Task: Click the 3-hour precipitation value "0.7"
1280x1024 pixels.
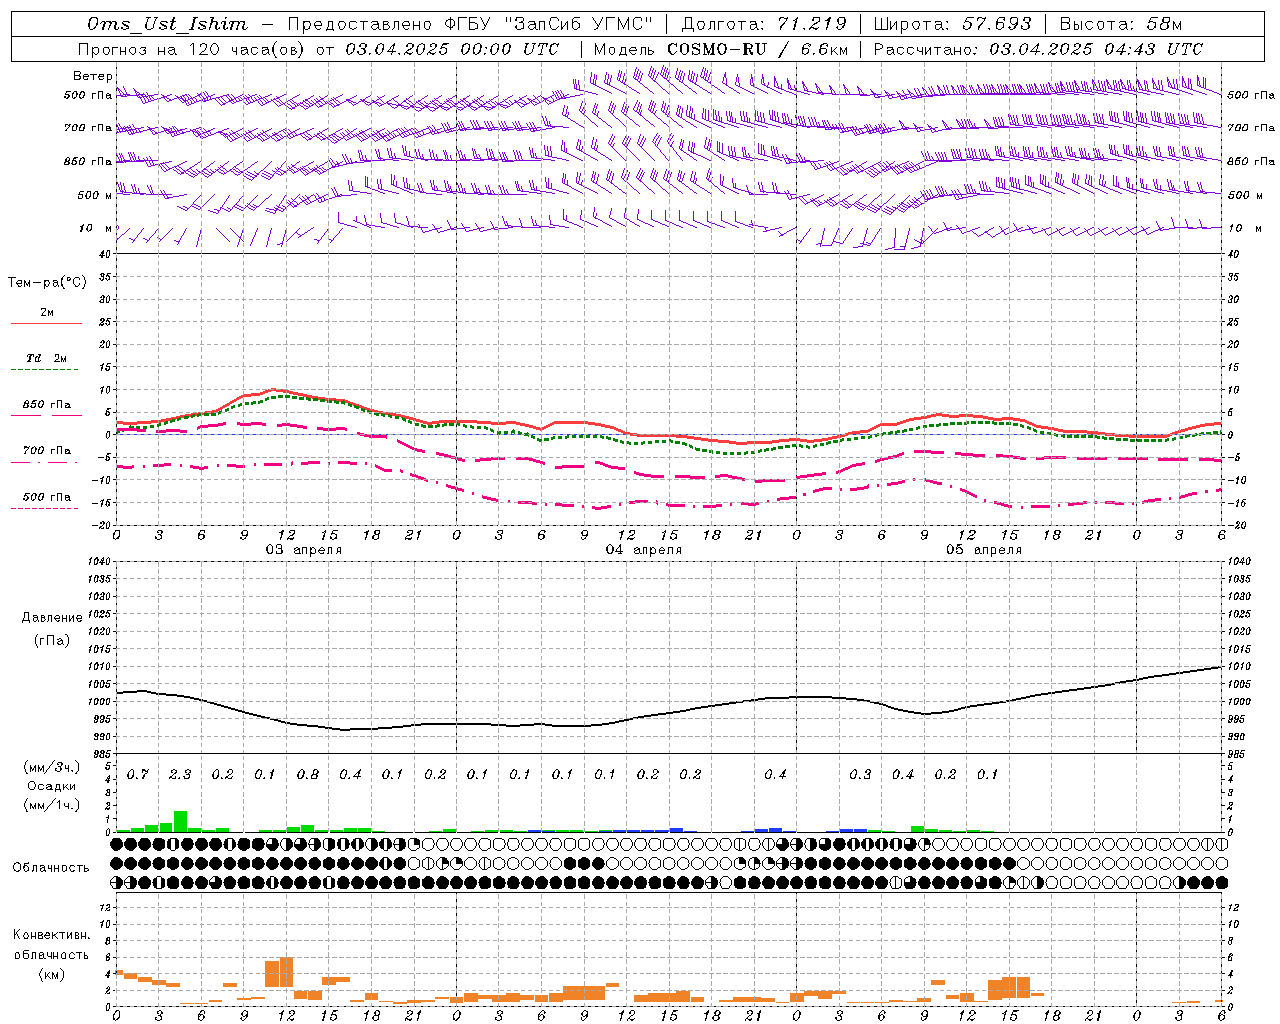Action: point(138,774)
